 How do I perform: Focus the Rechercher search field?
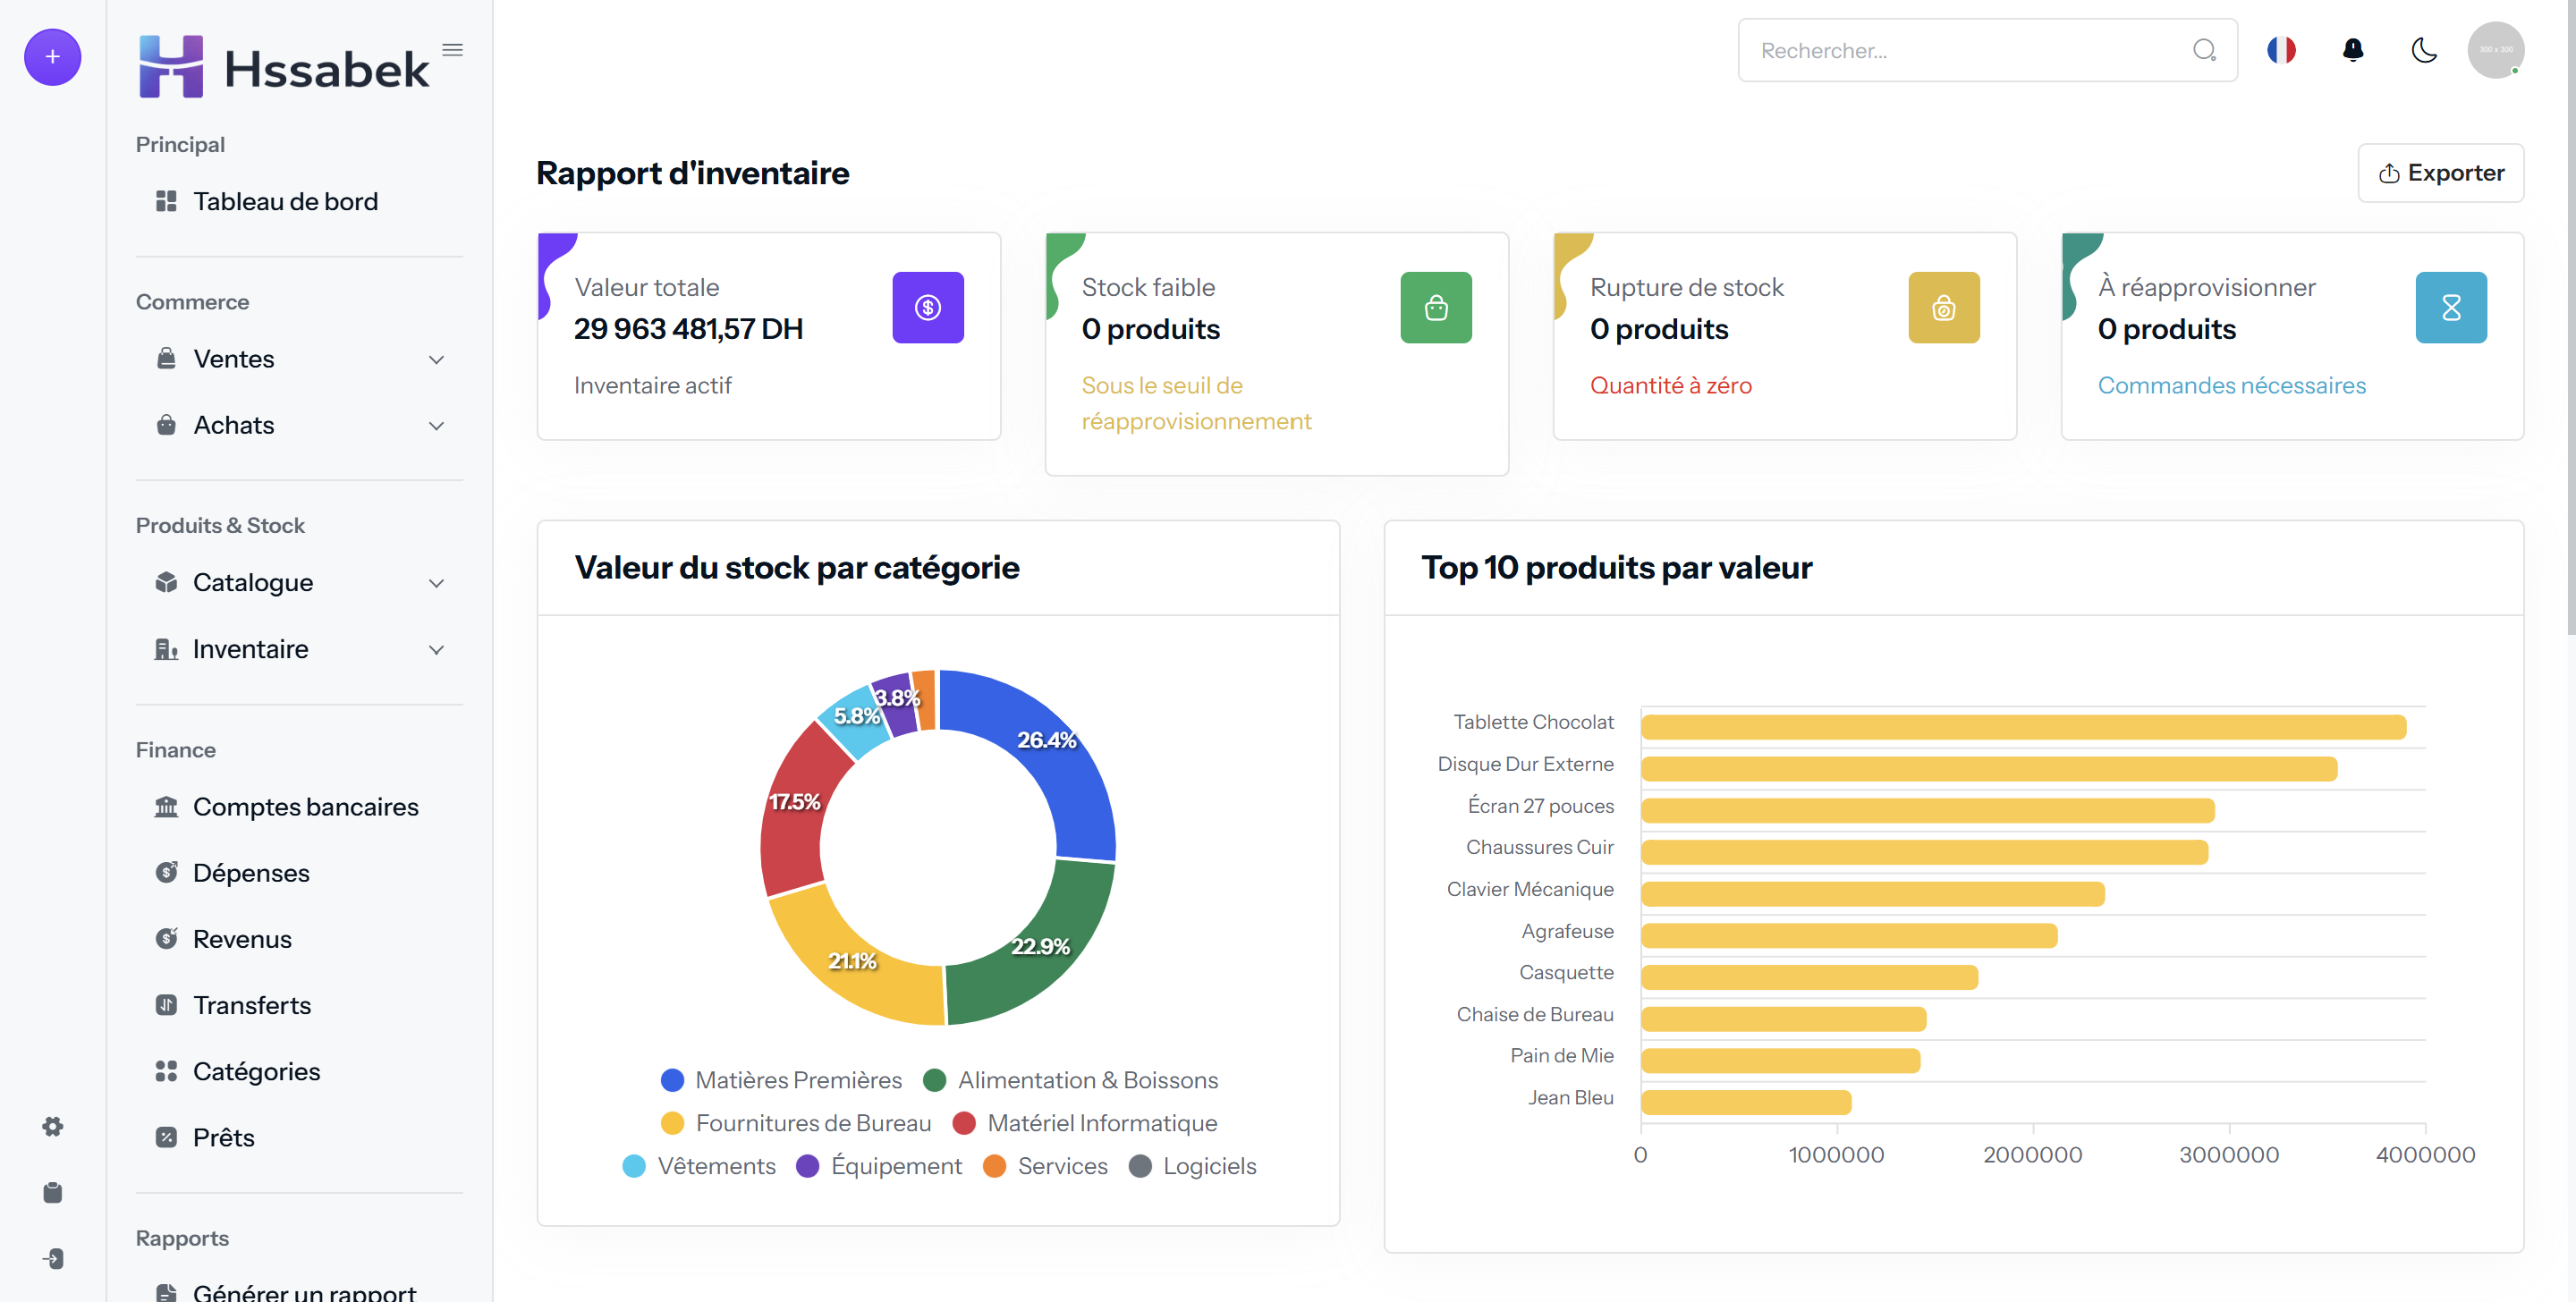(1987, 50)
